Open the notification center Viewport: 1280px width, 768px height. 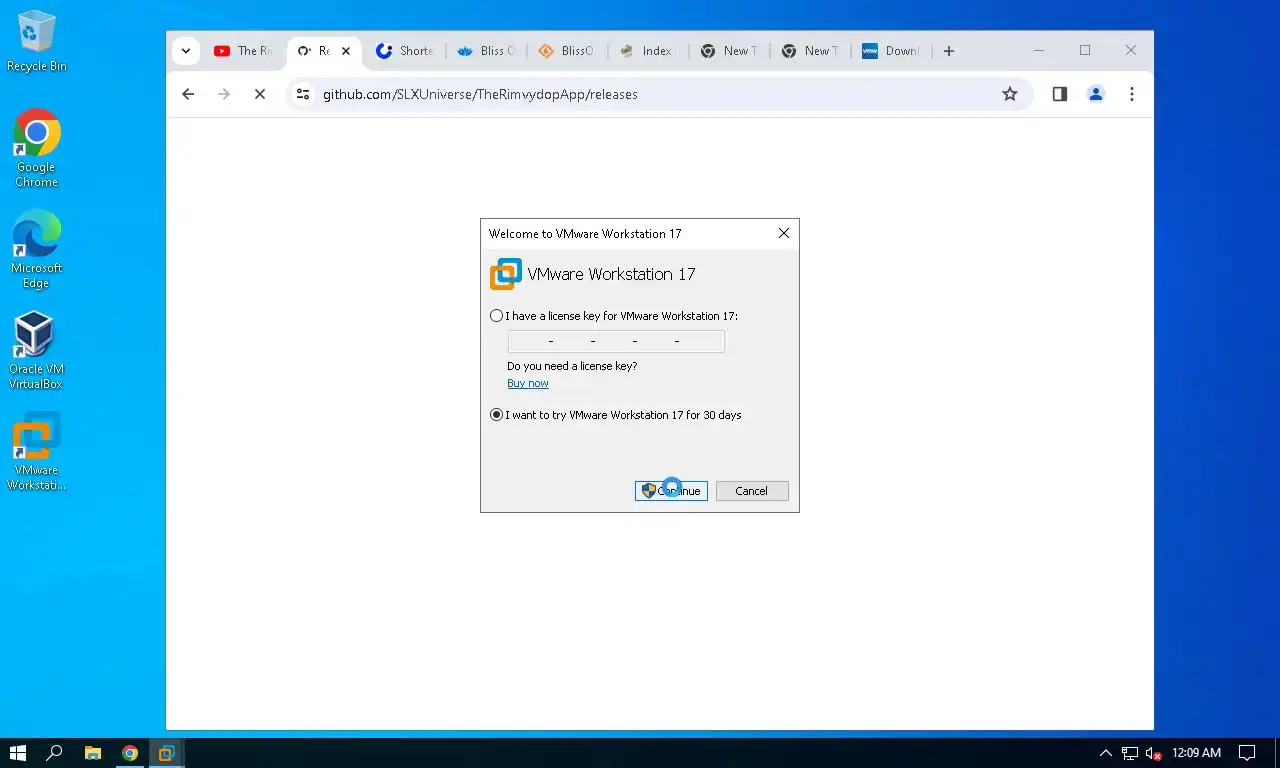point(1247,753)
